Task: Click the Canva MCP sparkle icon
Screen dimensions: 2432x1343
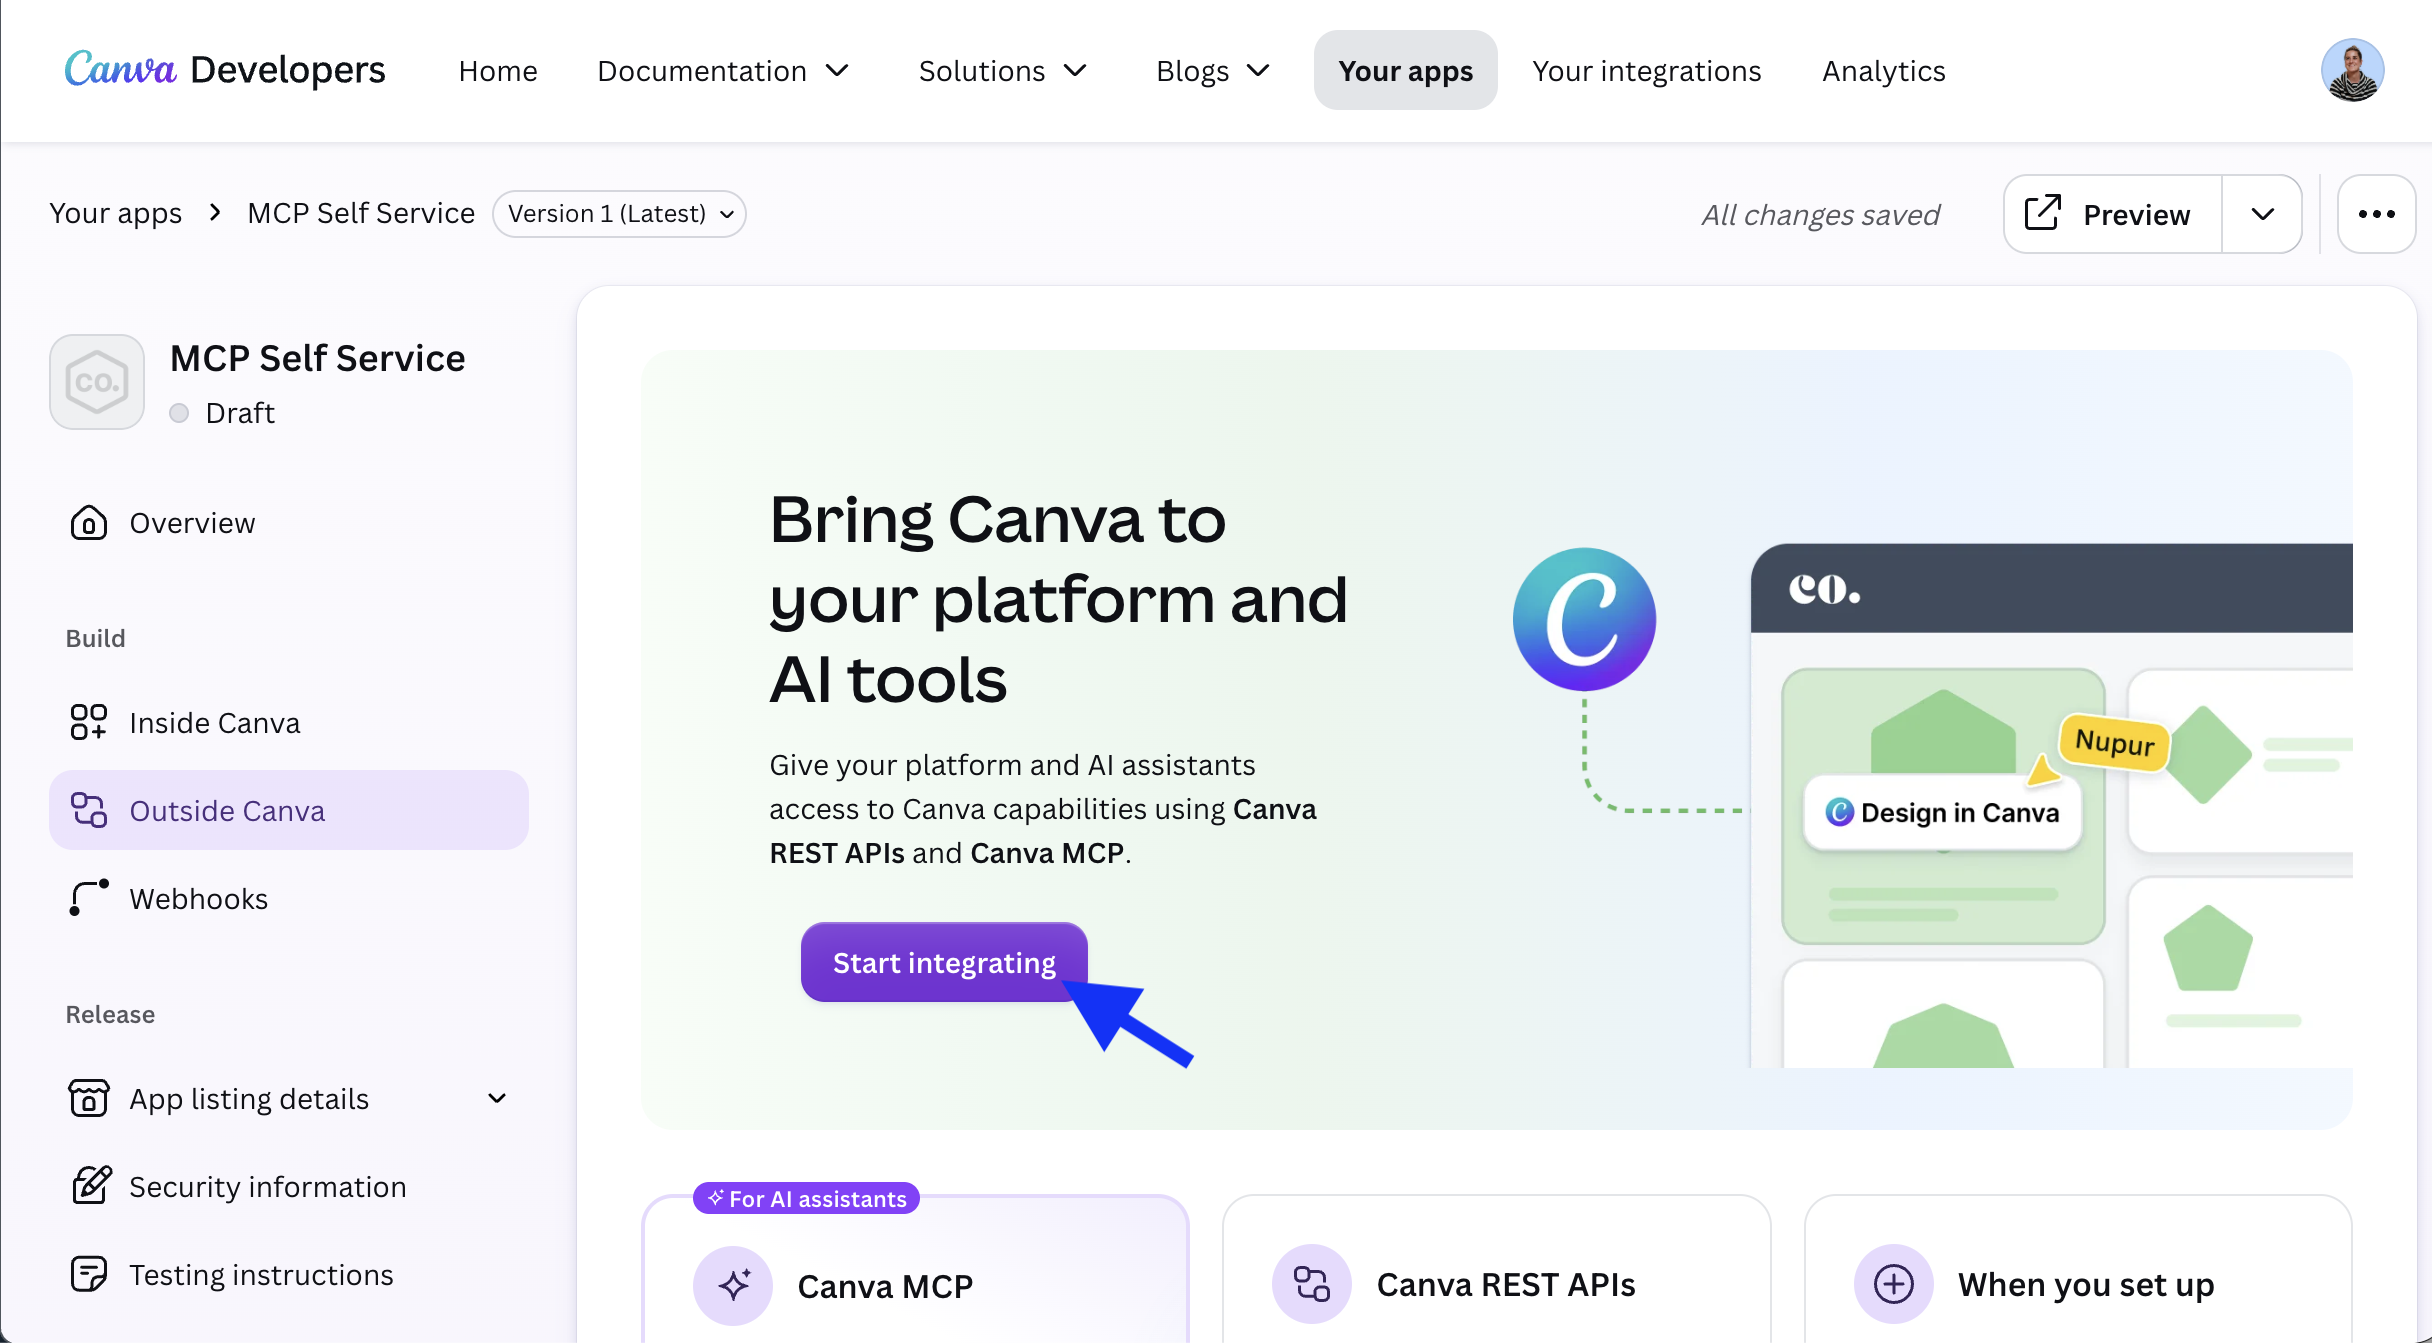Action: 733,1285
